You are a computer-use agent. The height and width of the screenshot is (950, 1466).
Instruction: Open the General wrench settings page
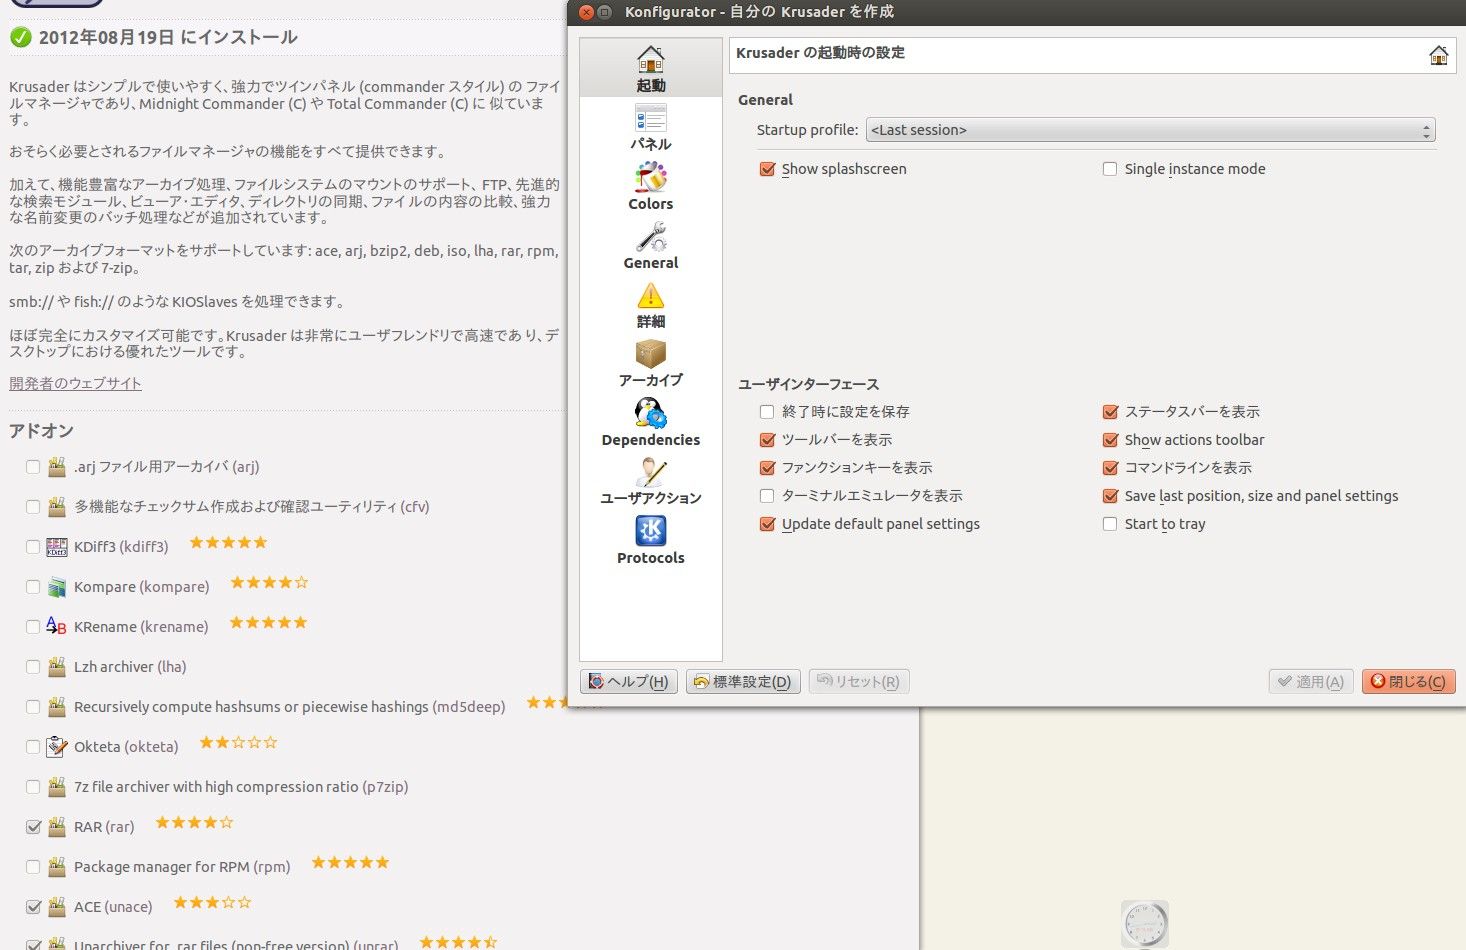[651, 246]
